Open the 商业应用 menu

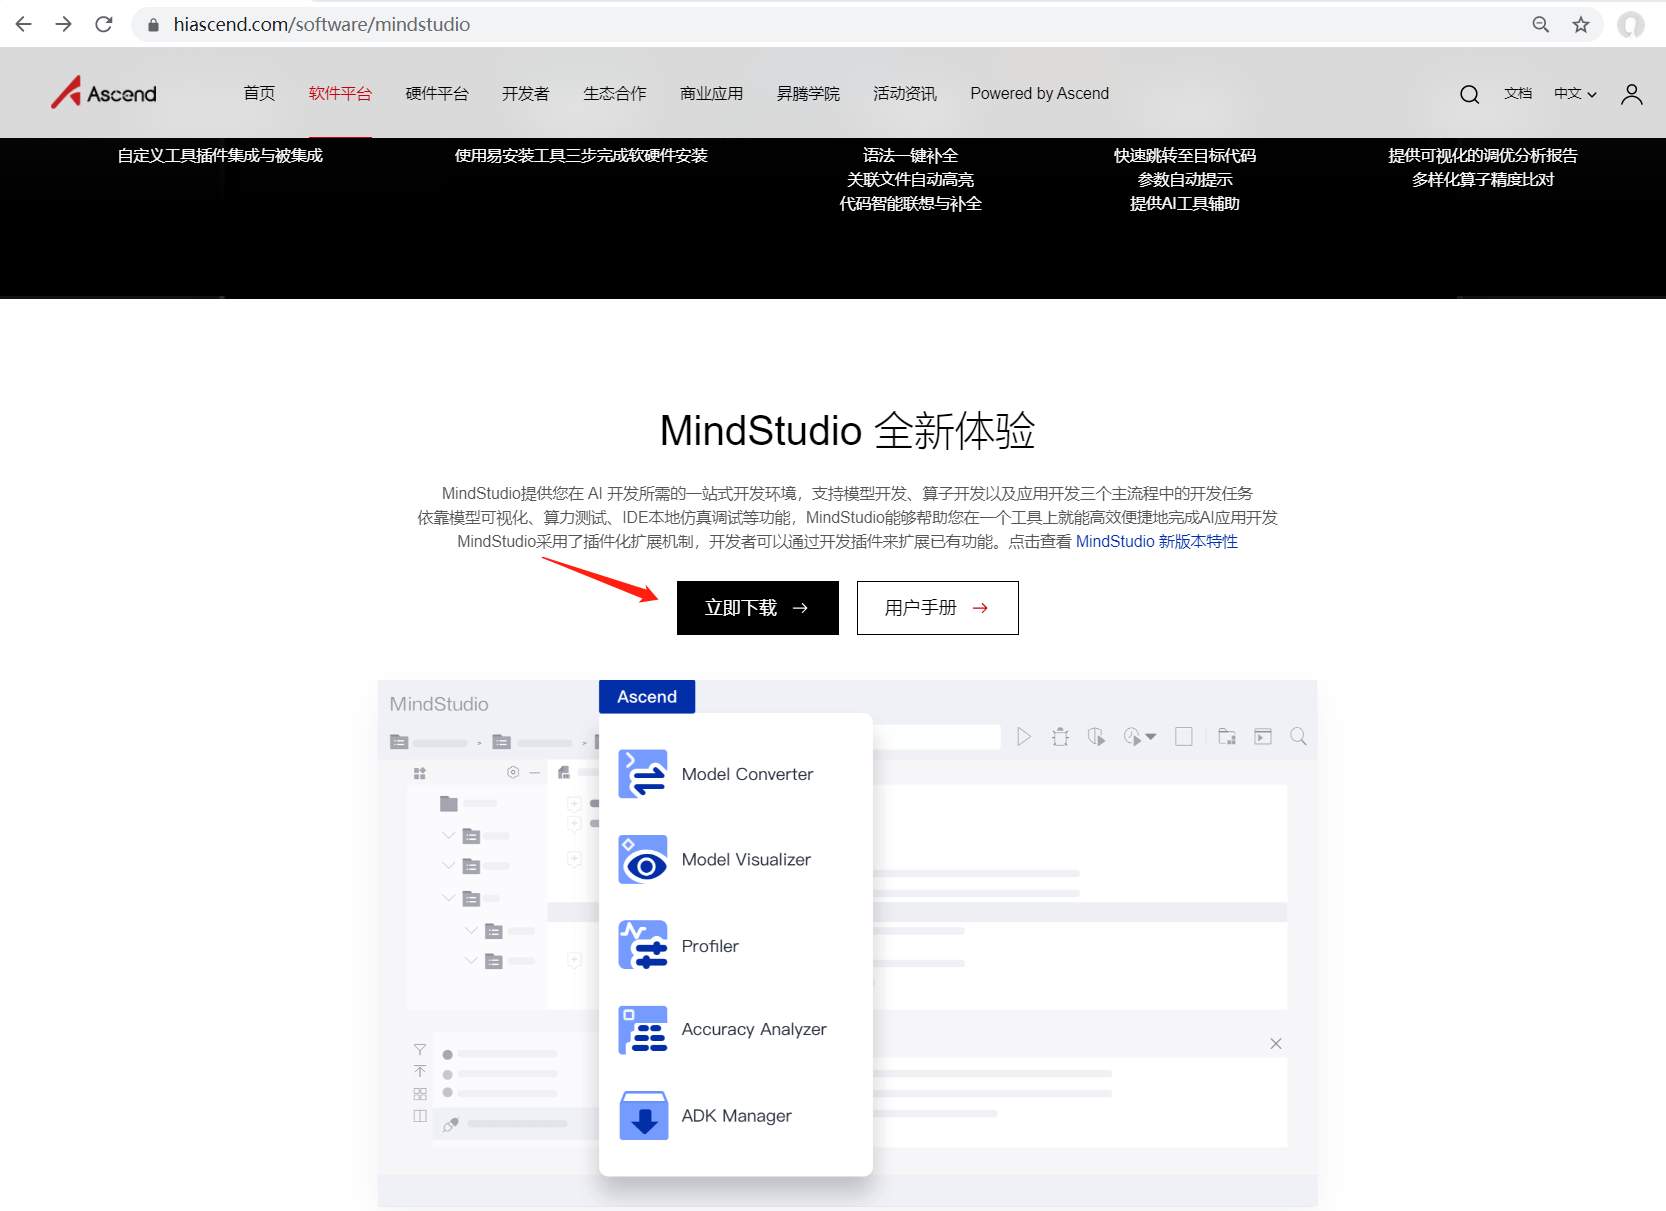click(711, 93)
